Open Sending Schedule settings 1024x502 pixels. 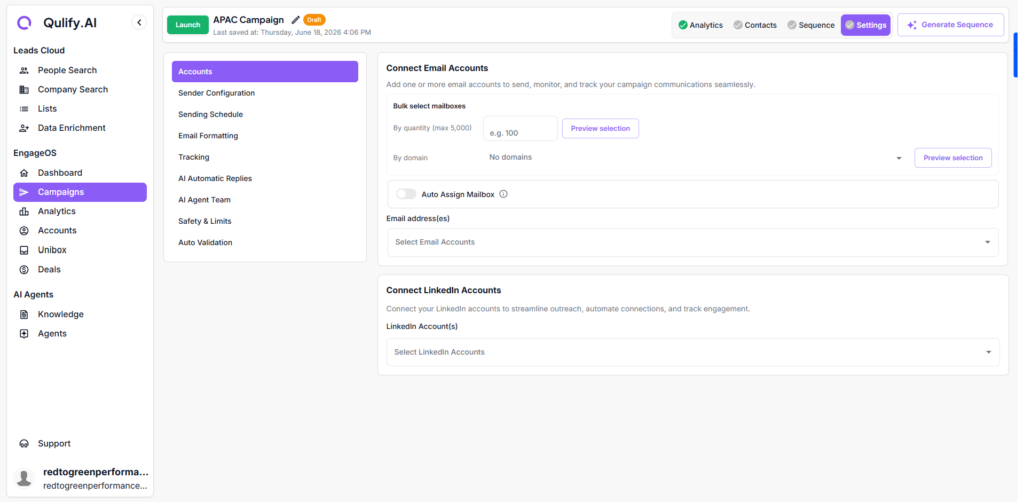click(264, 114)
